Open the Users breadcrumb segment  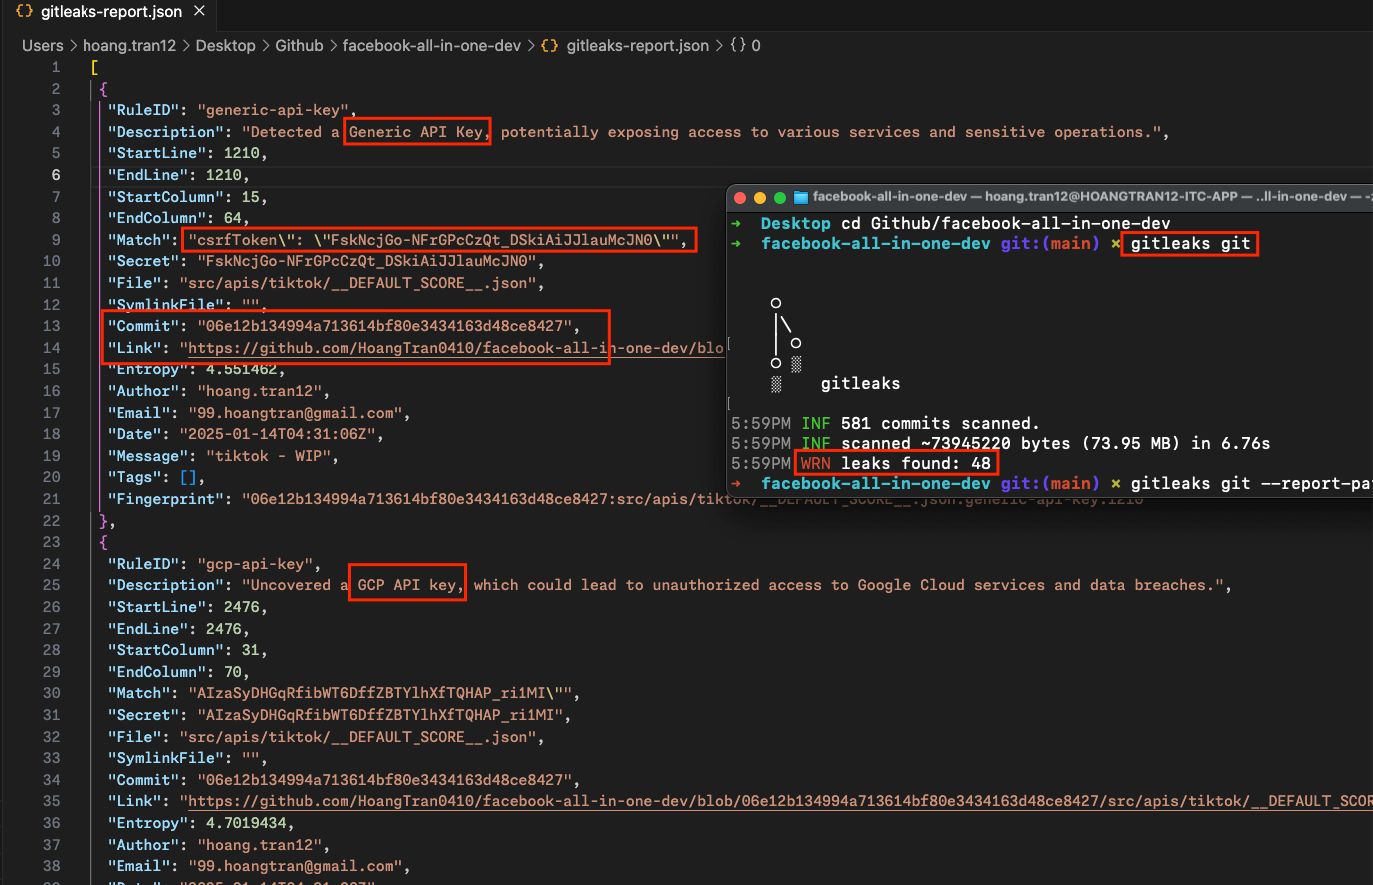(43, 45)
